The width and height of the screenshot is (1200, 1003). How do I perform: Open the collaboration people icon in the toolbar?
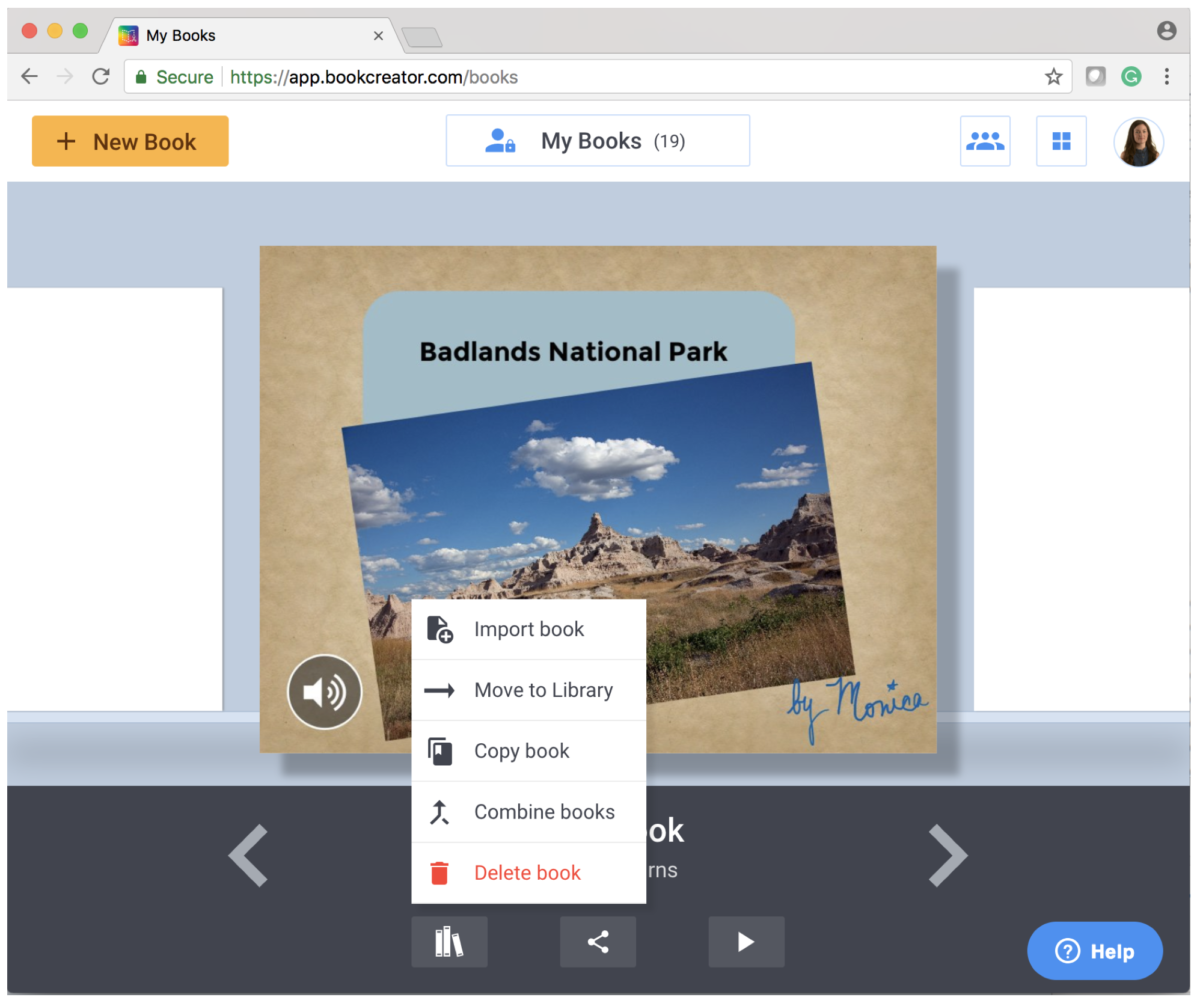click(985, 141)
